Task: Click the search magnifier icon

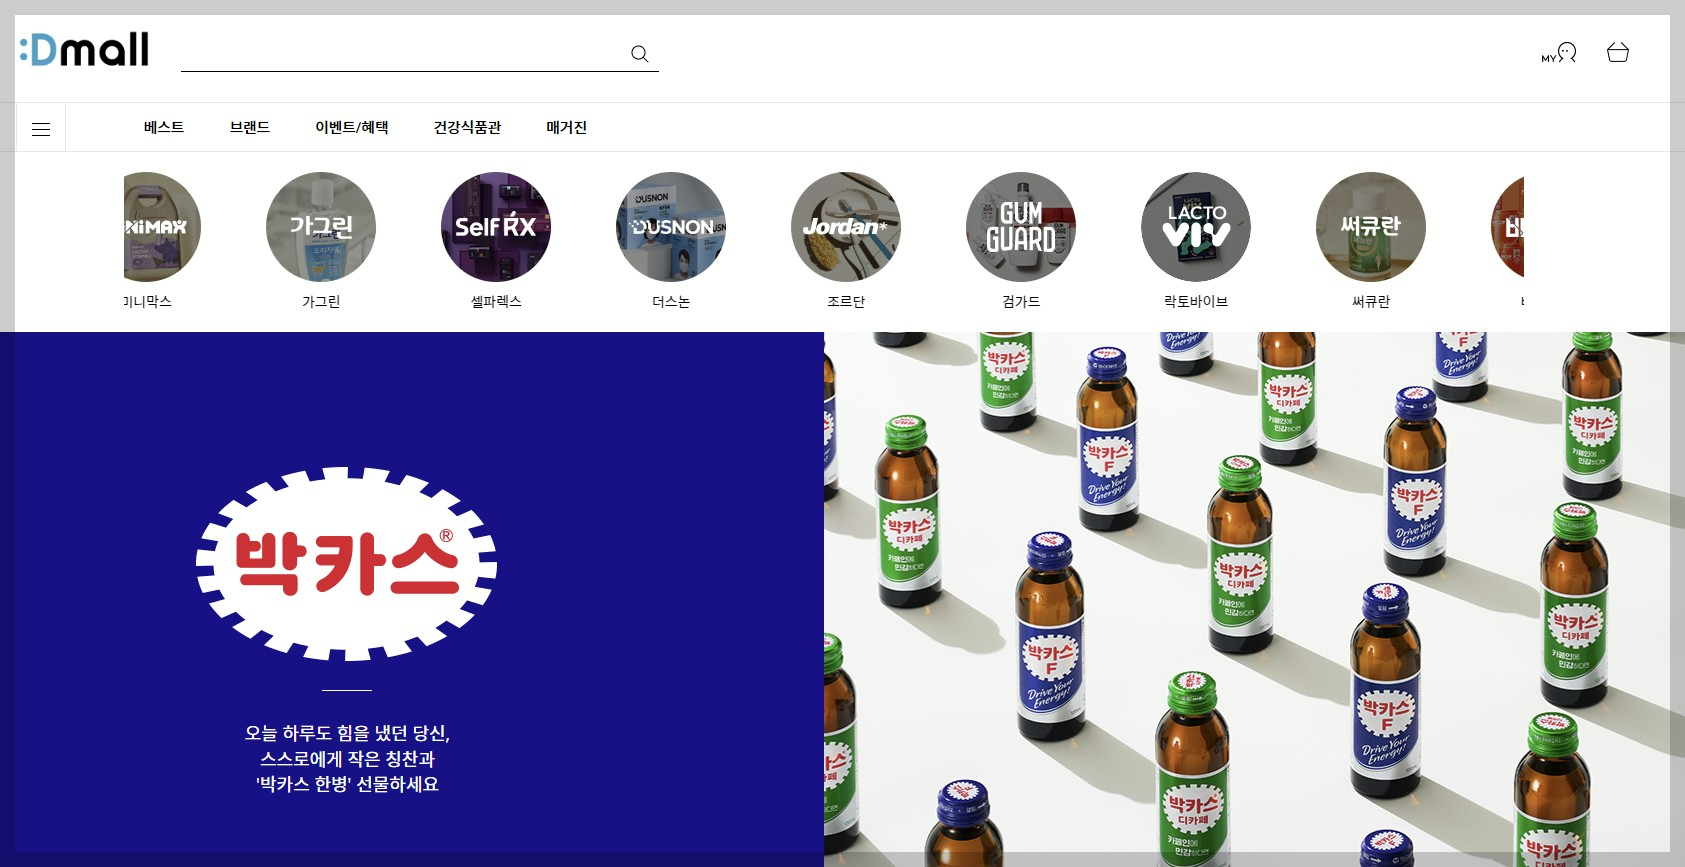Action: tap(640, 54)
